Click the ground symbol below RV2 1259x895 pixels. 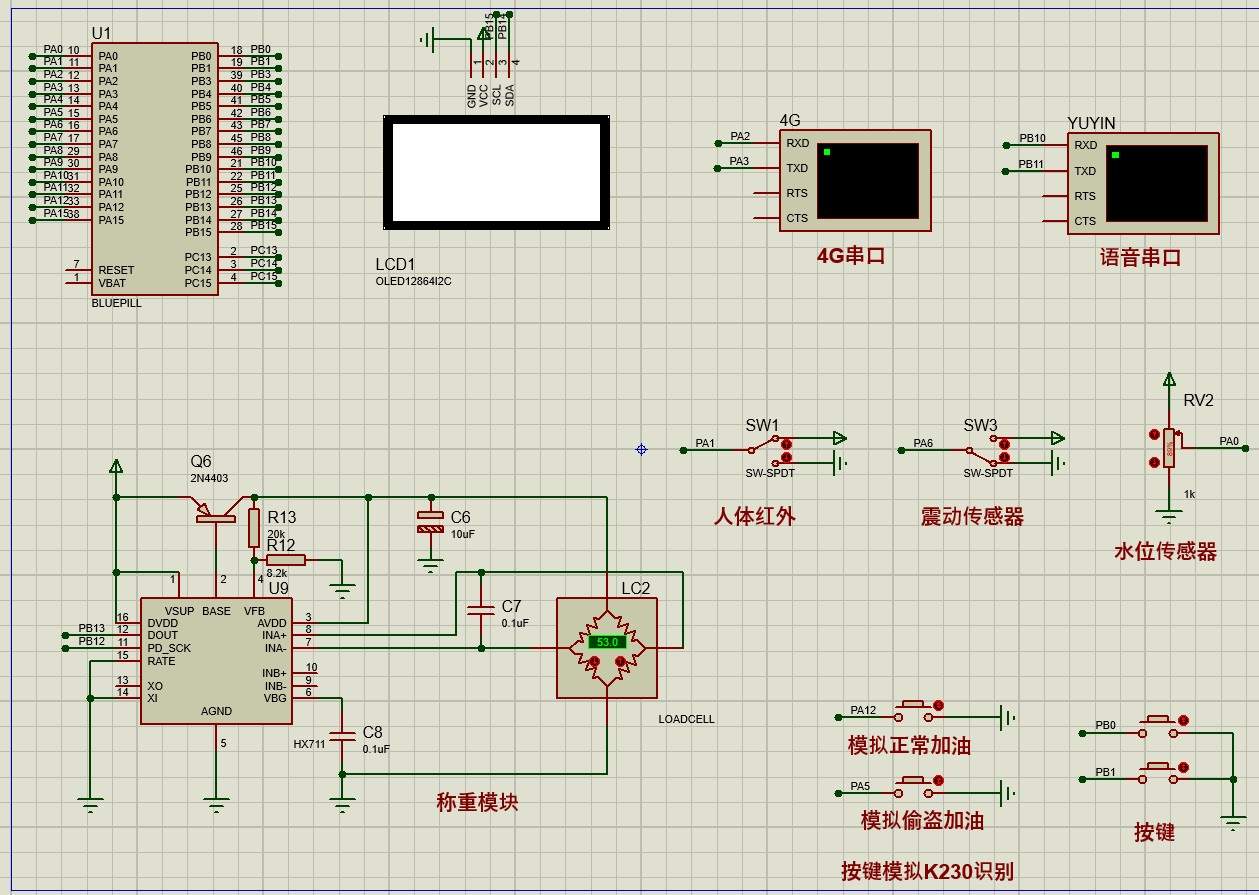[1168, 518]
